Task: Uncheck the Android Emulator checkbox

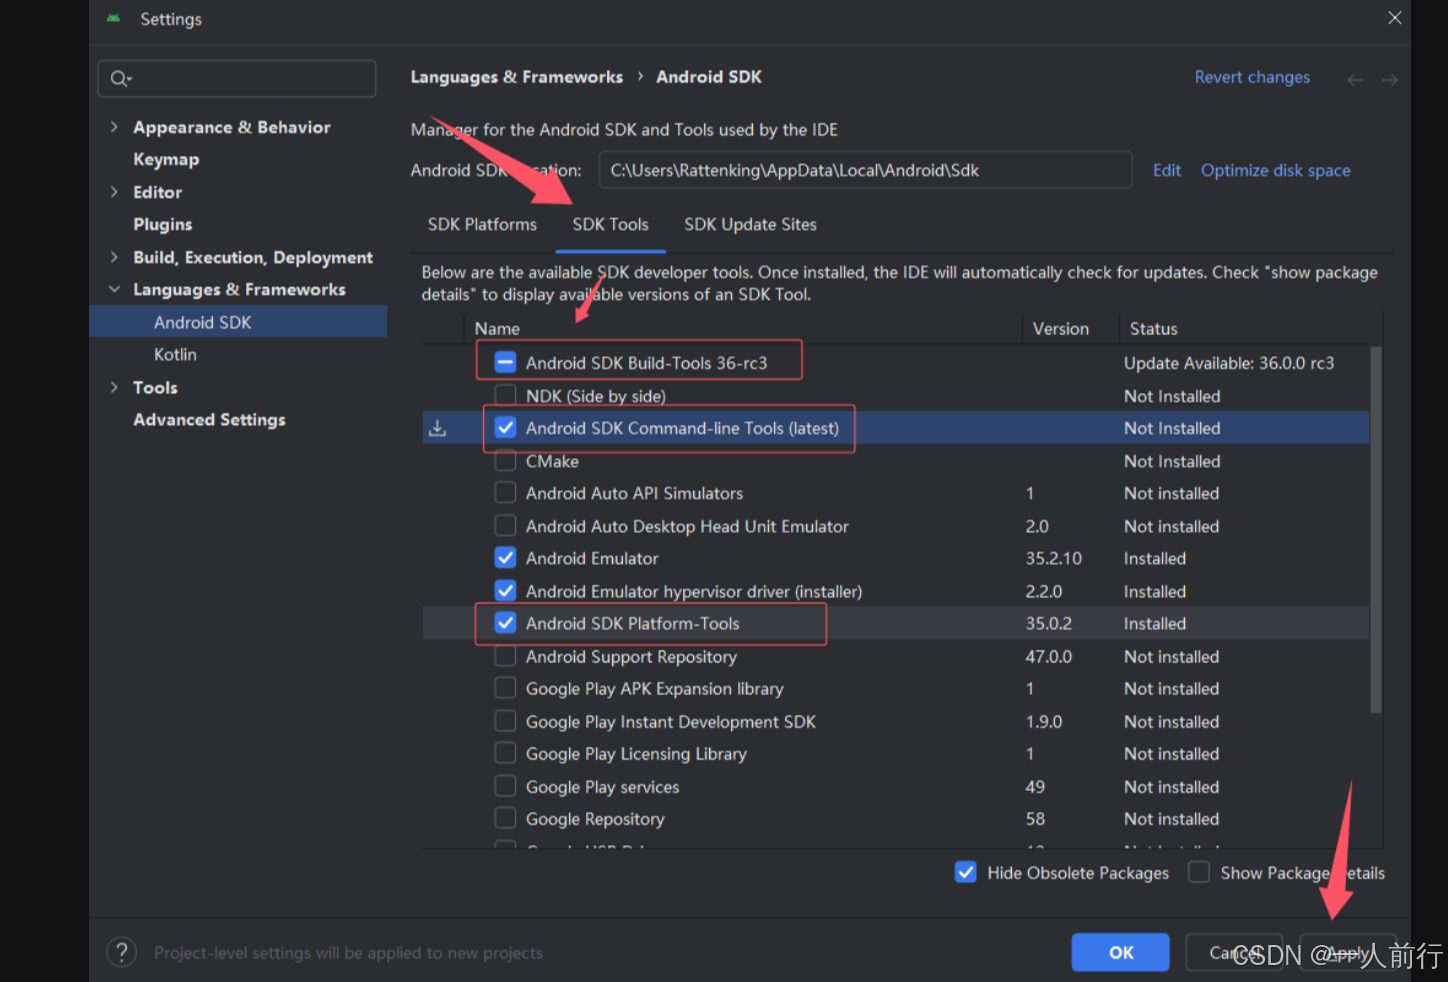Action: pyautogui.click(x=505, y=558)
